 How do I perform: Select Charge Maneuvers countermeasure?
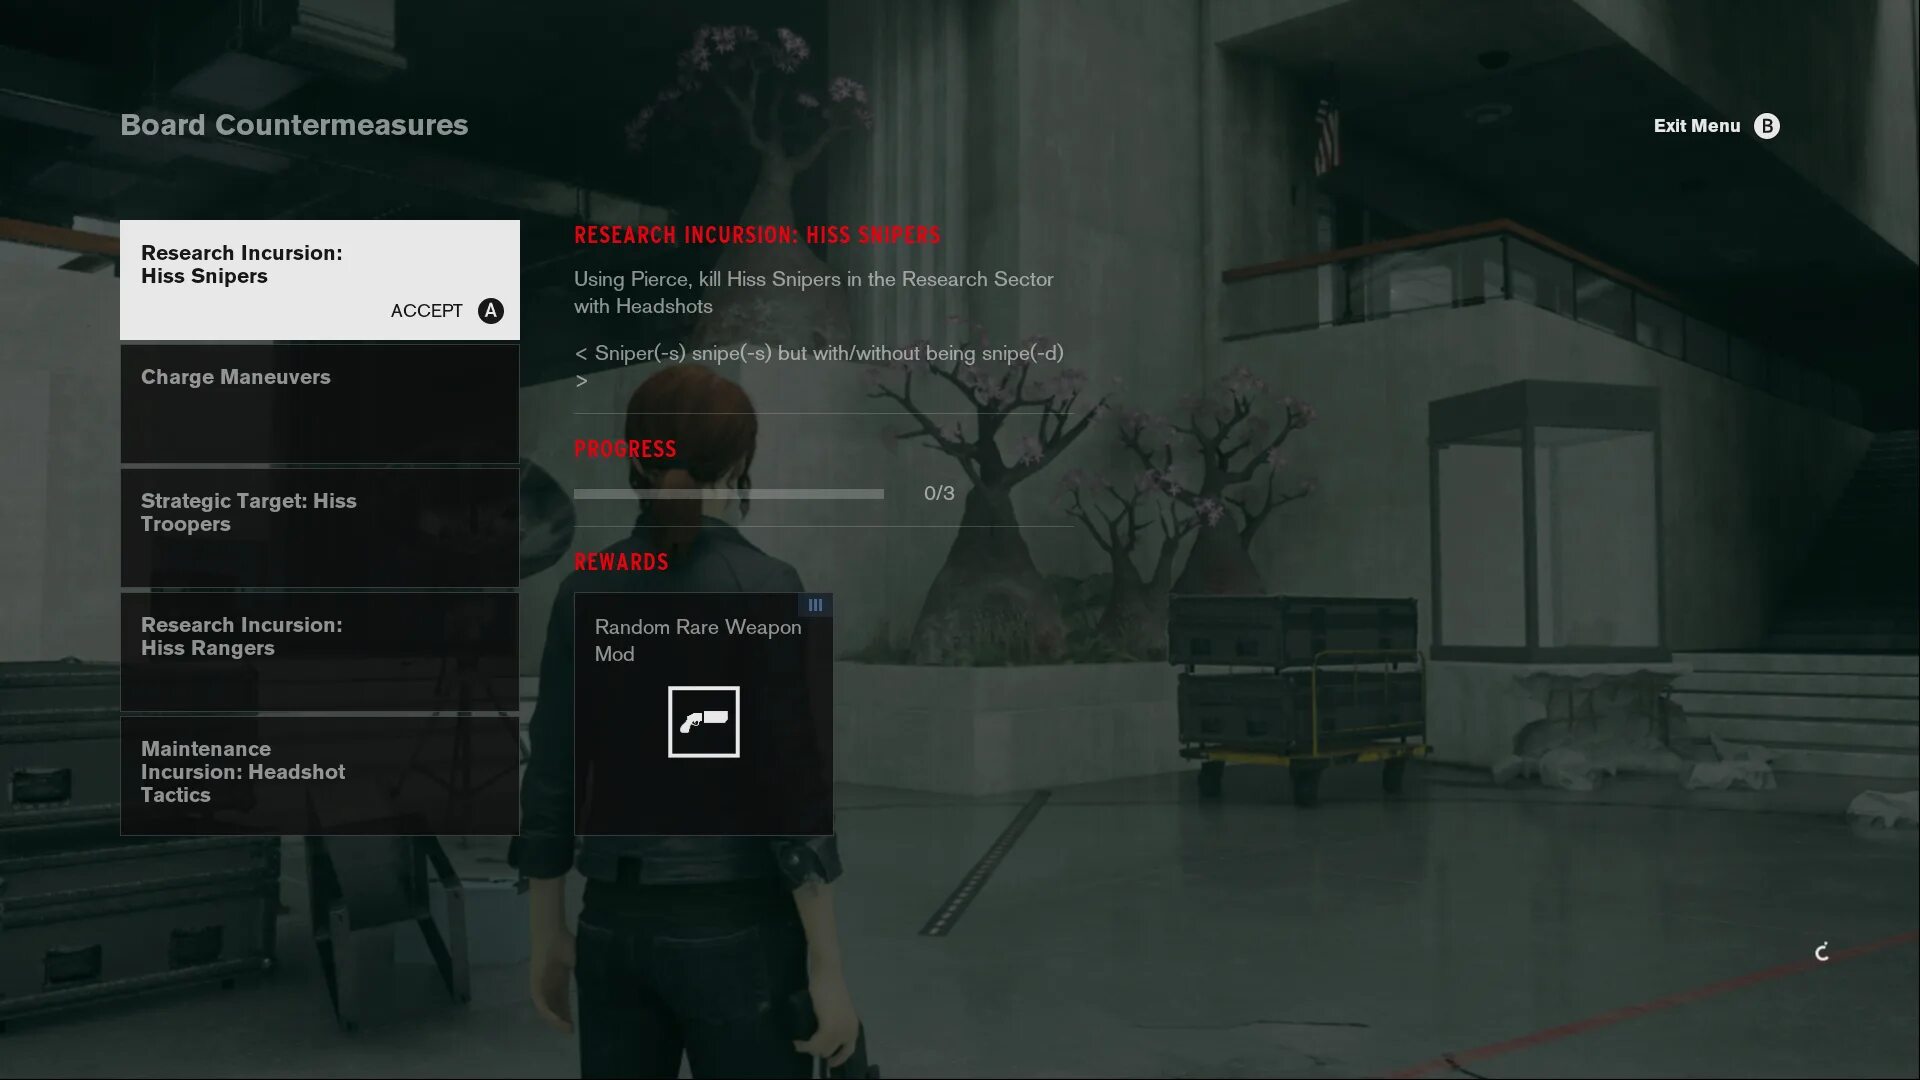tap(318, 402)
